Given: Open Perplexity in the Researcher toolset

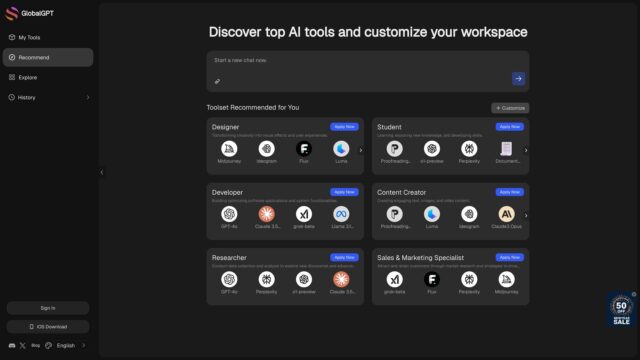Looking at the screenshot, I should 267,280.
